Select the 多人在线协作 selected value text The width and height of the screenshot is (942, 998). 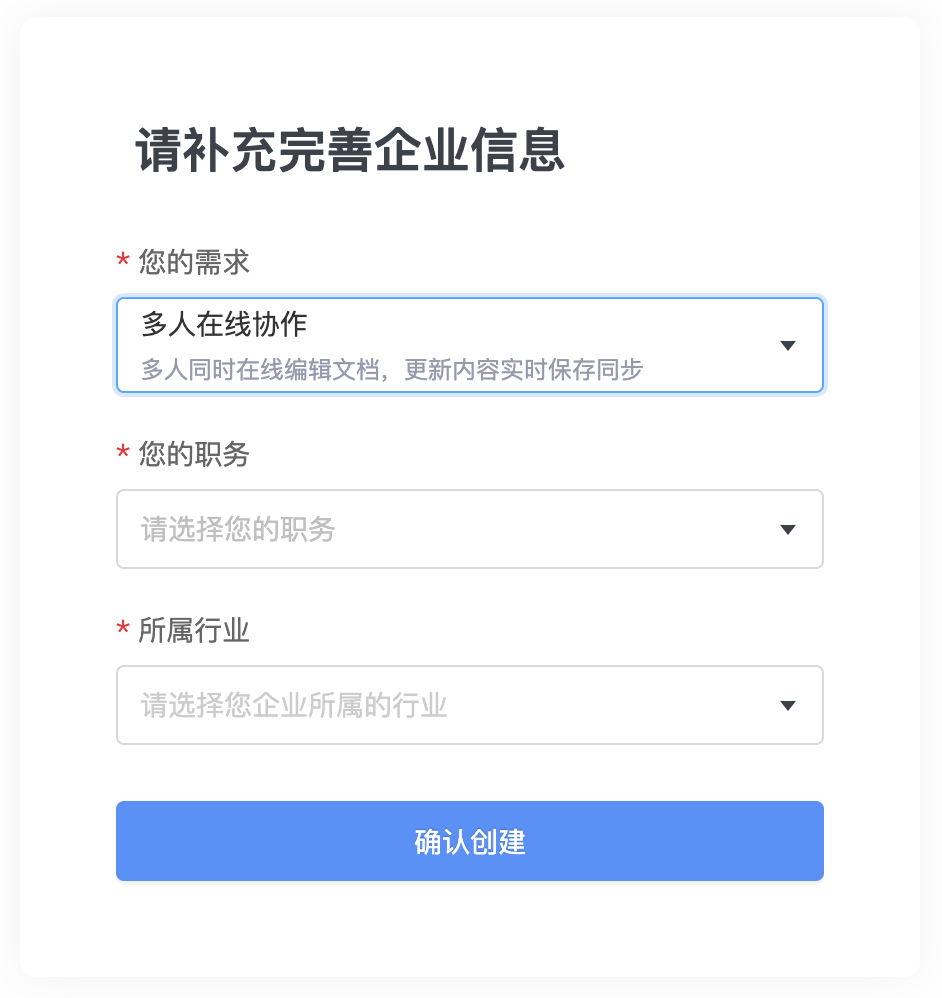coord(224,324)
